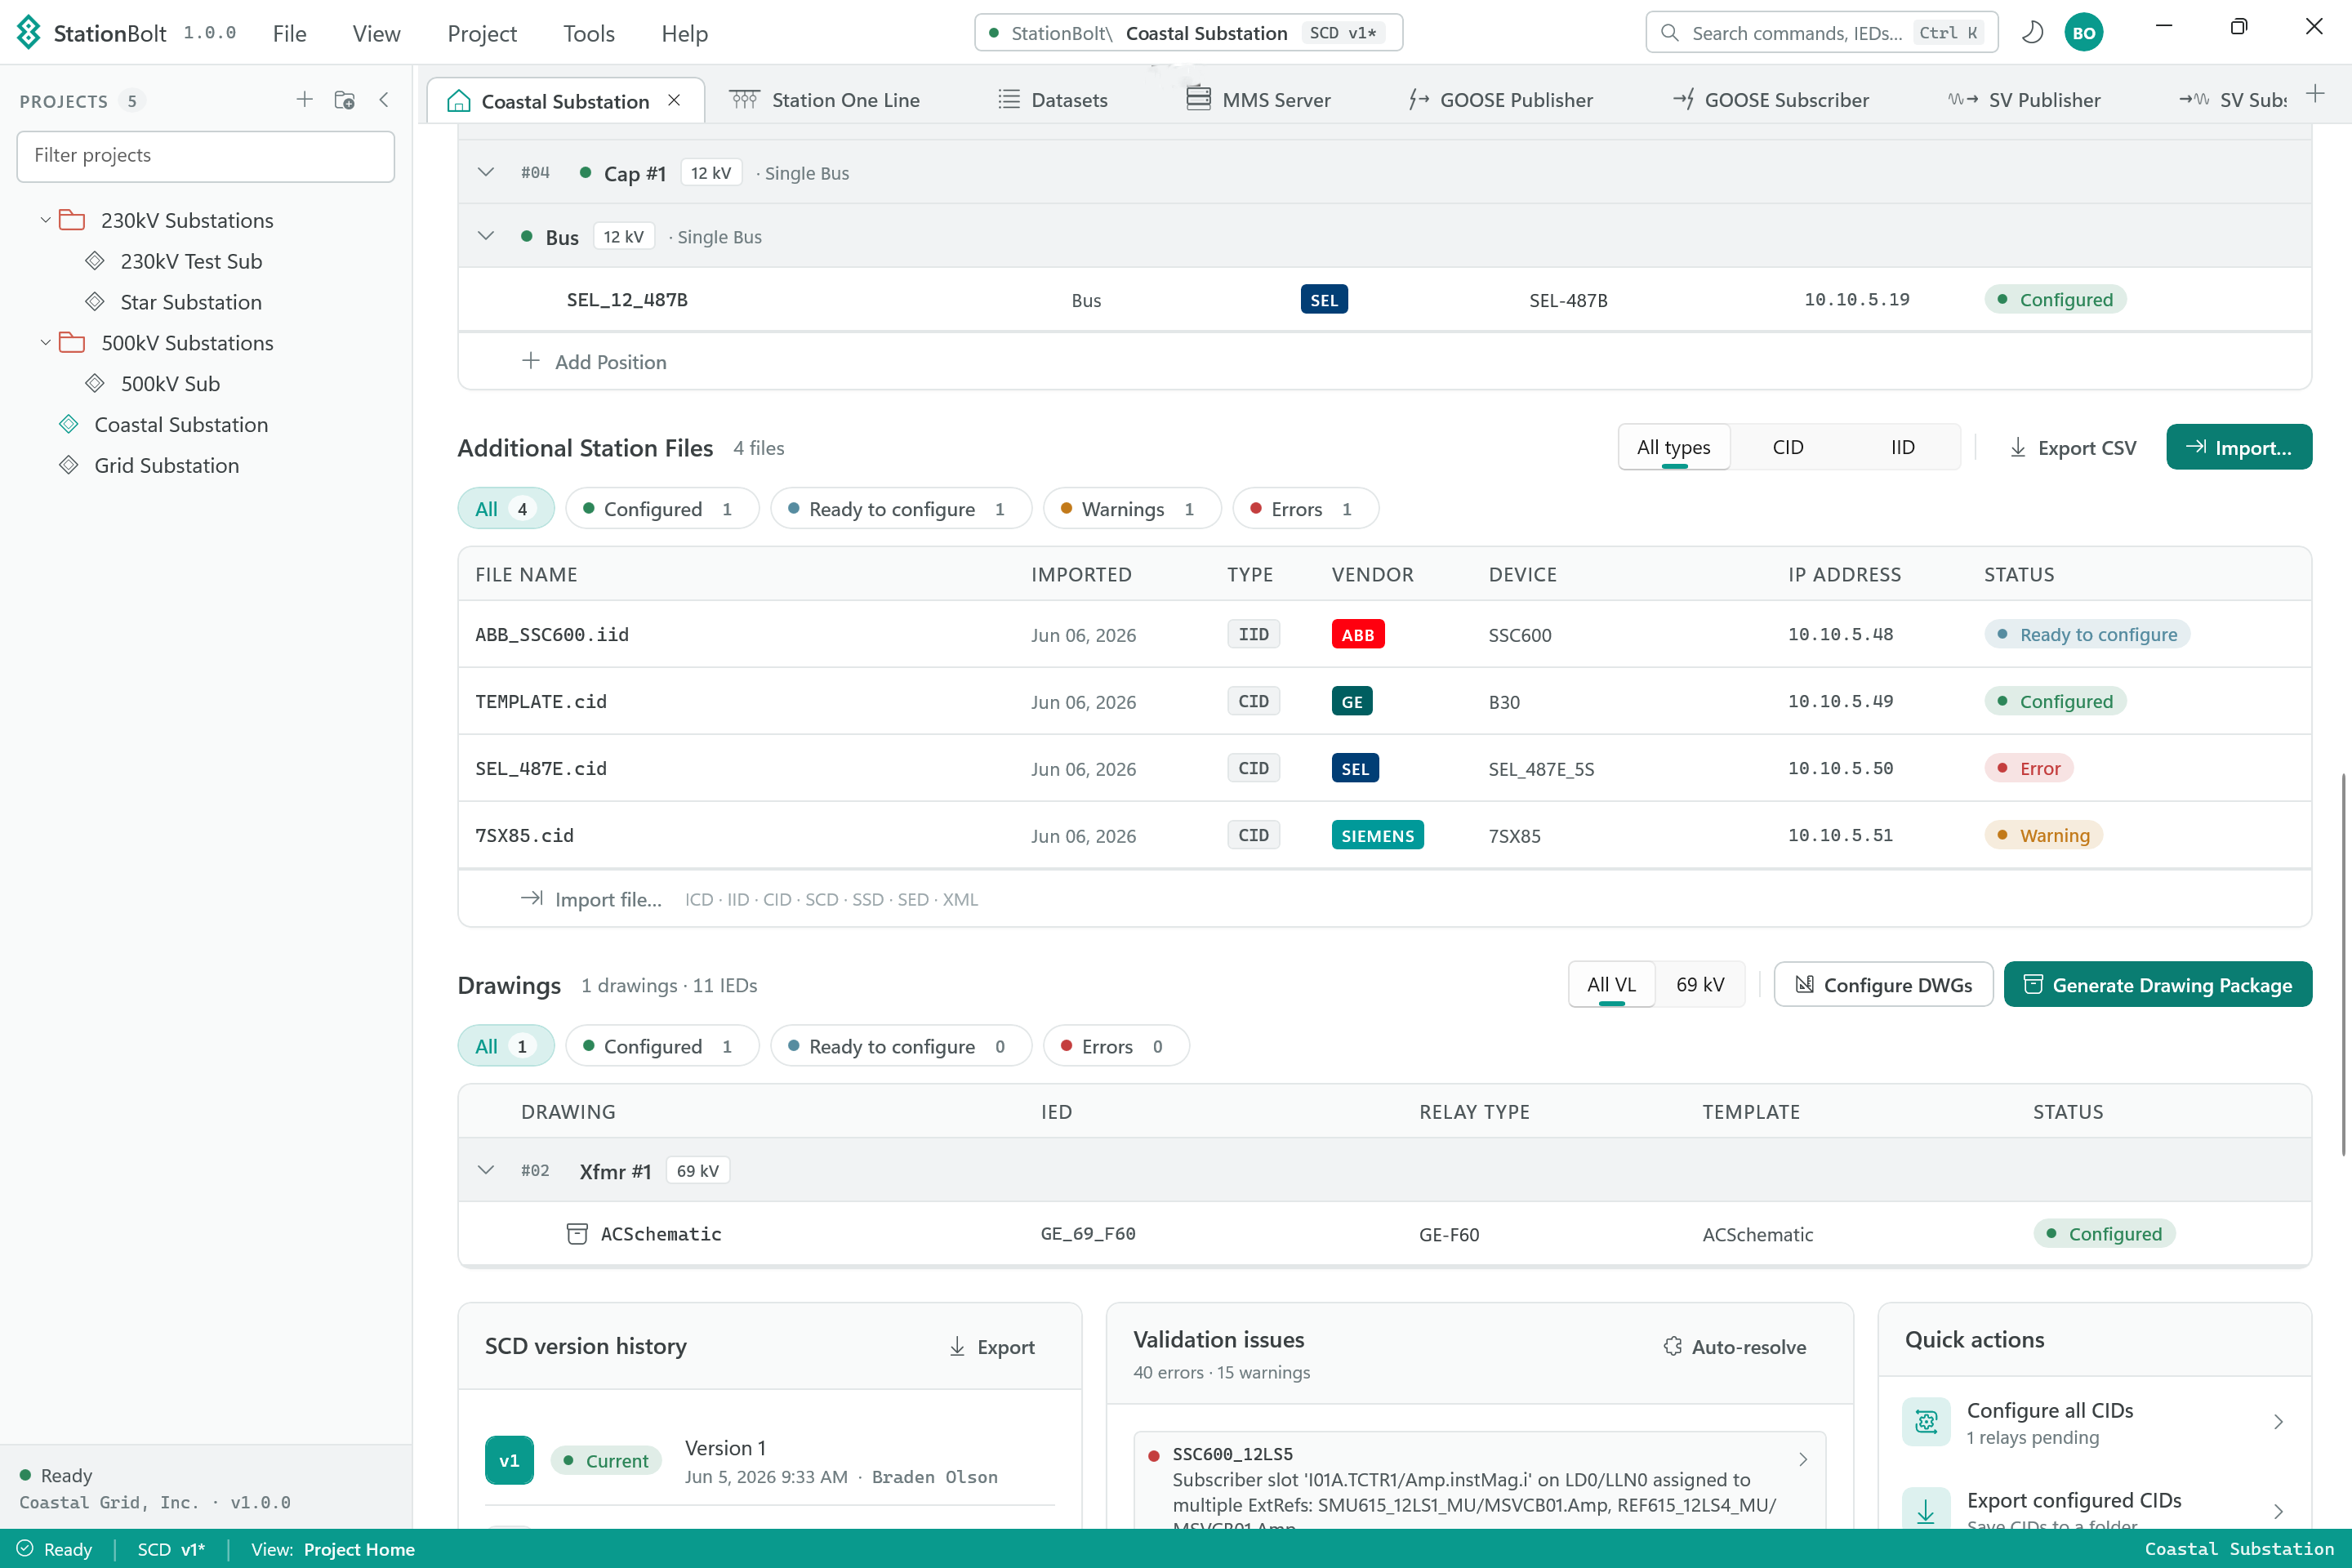Click the GOOSE Subscriber icon
Image resolution: width=2352 pixels, height=1568 pixels.
(x=1684, y=100)
